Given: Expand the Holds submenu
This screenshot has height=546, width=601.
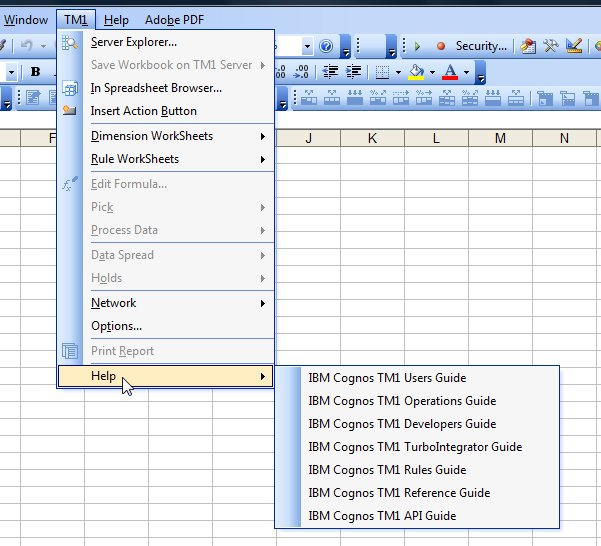Looking at the screenshot, I should [166, 278].
